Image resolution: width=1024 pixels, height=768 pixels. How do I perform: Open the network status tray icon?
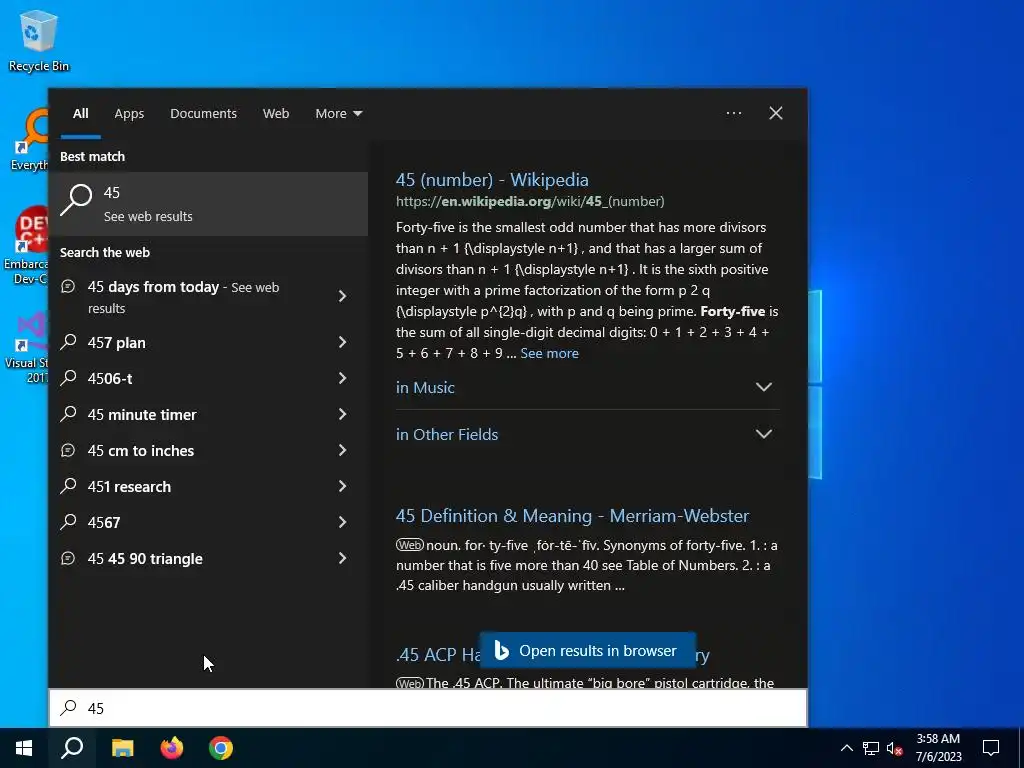pyautogui.click(x=871, y=748)
